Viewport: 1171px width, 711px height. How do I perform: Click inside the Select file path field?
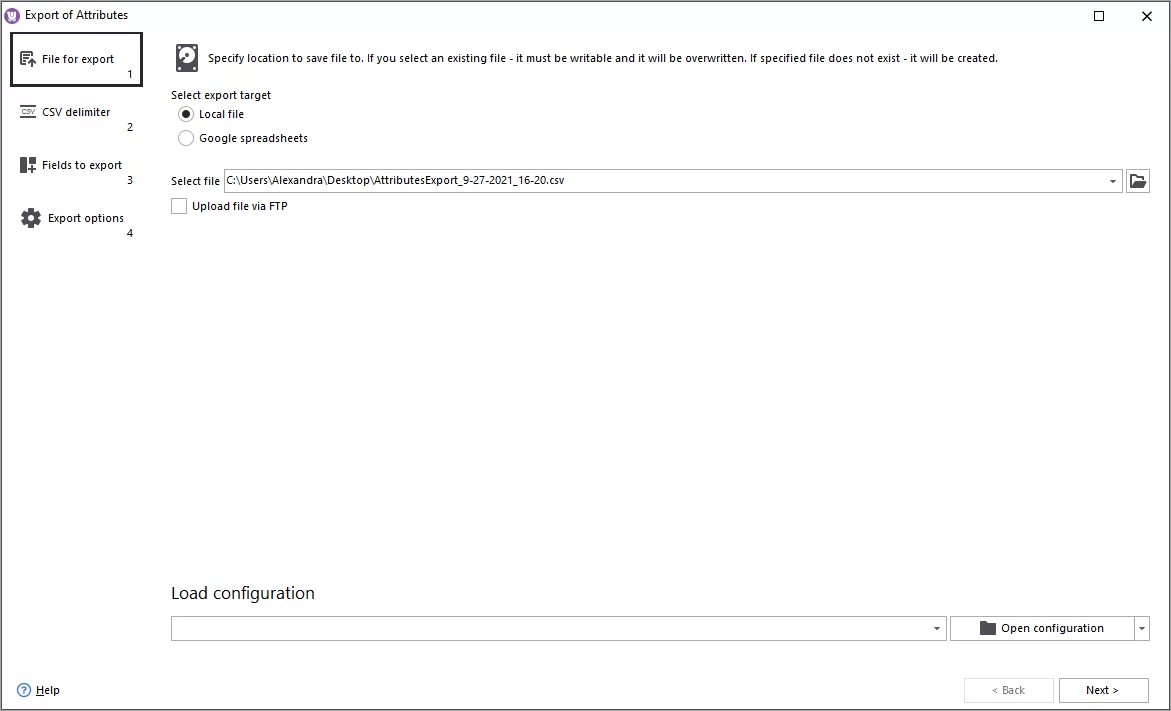coord(600,181)
